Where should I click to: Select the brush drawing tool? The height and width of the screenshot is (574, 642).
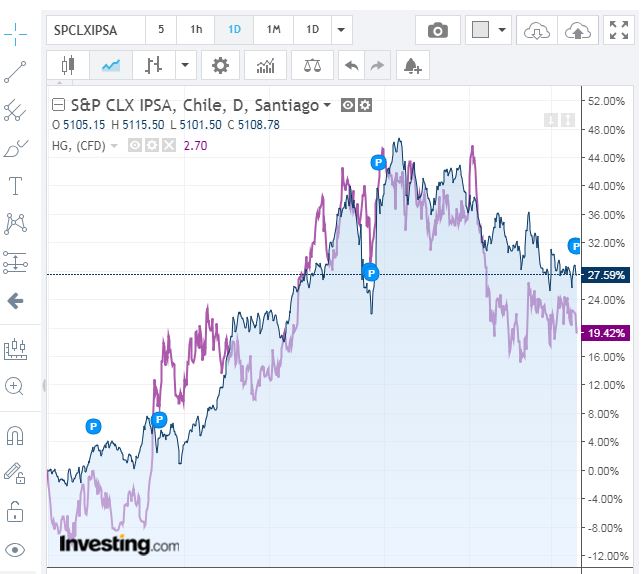pyautogui.click(x=15, y=148)
